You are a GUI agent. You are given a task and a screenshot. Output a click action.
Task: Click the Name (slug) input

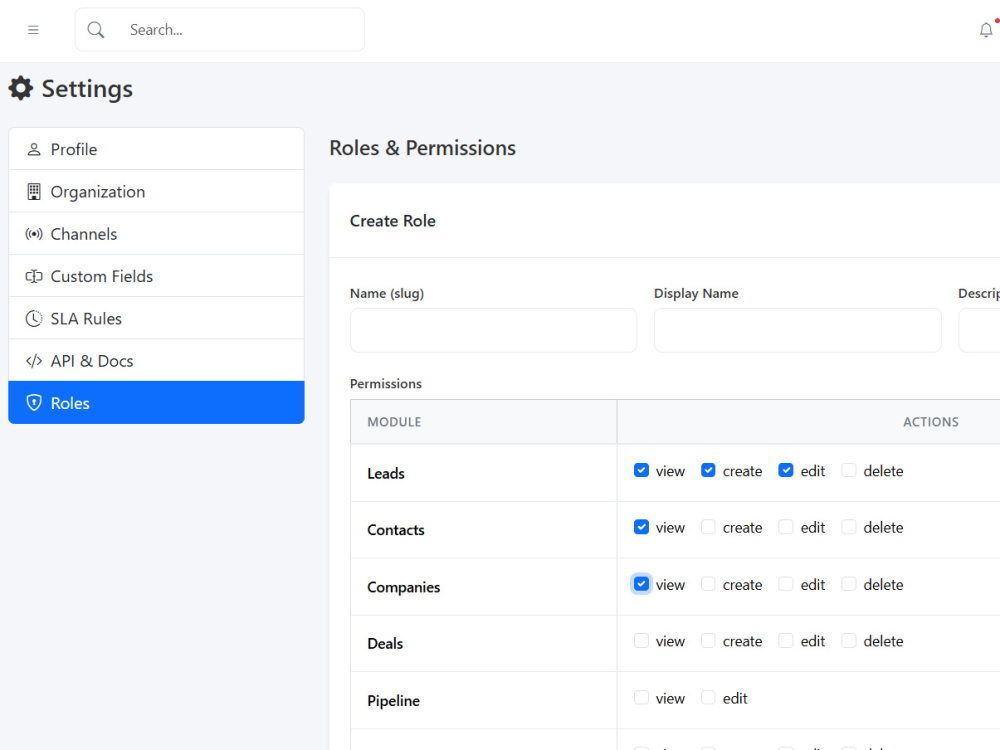tap(494, 330)
